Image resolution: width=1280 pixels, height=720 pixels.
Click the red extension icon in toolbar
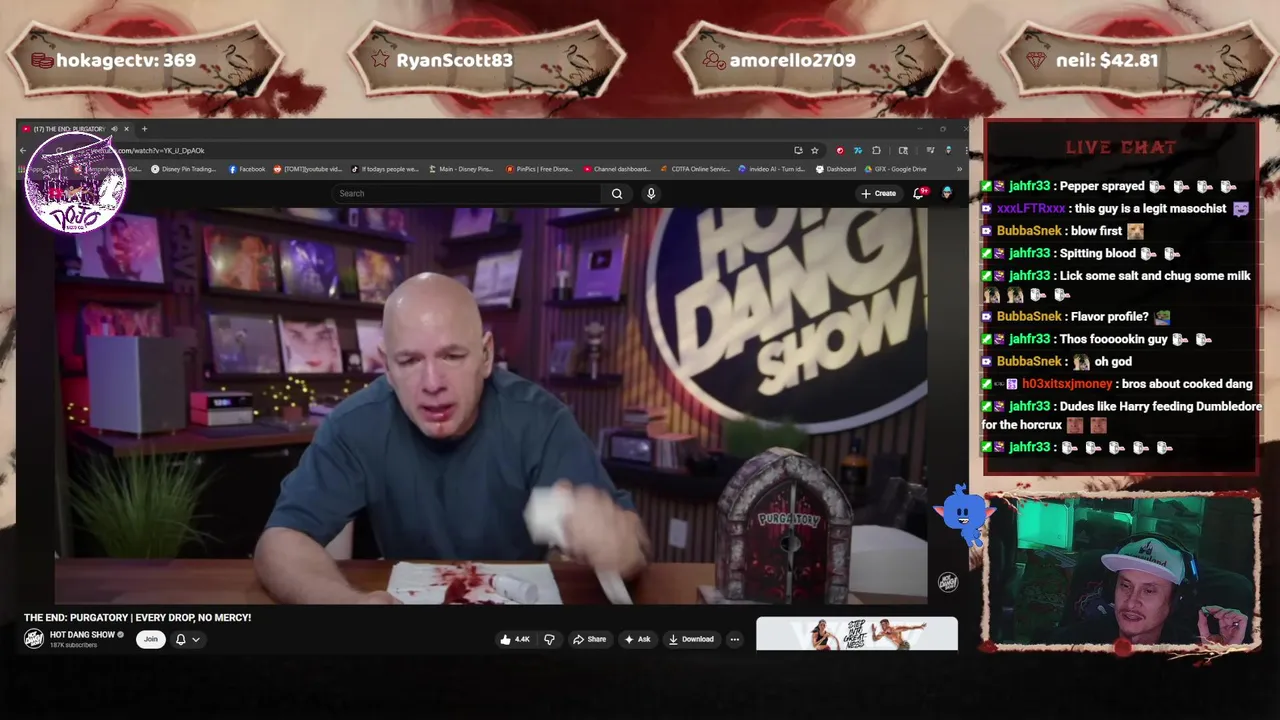(x=840, y=150)
